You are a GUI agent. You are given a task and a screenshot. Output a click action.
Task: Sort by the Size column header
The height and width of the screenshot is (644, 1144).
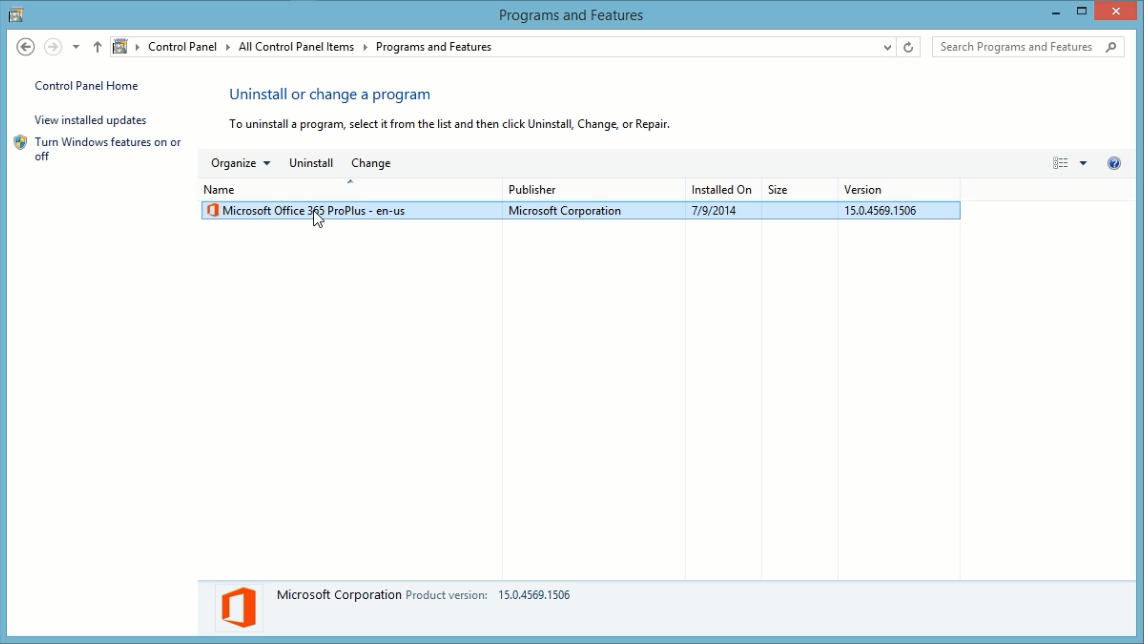coord(800,190)
